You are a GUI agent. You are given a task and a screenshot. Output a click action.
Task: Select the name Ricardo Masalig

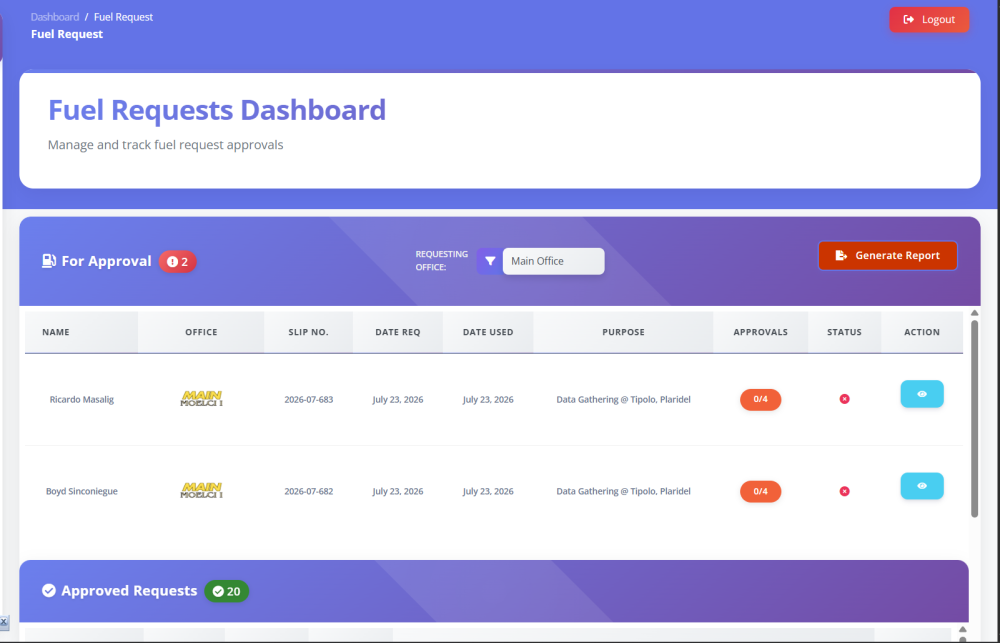click(82, 400)
